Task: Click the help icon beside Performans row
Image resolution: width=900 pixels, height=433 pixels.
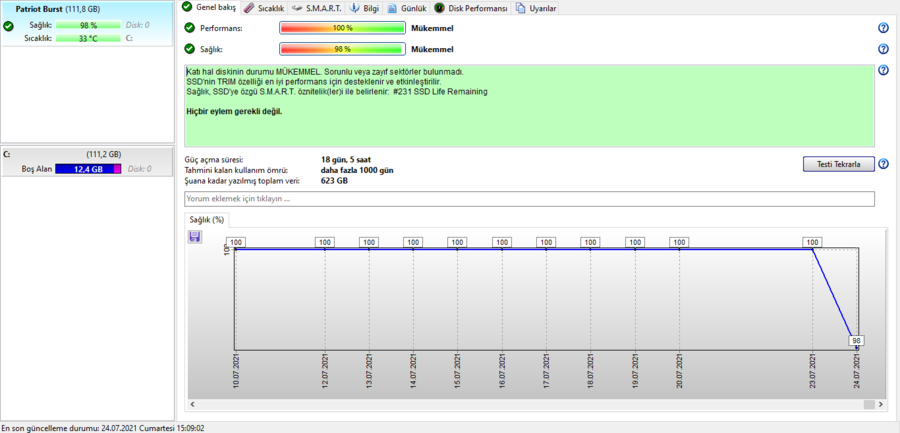Action: 883,28
